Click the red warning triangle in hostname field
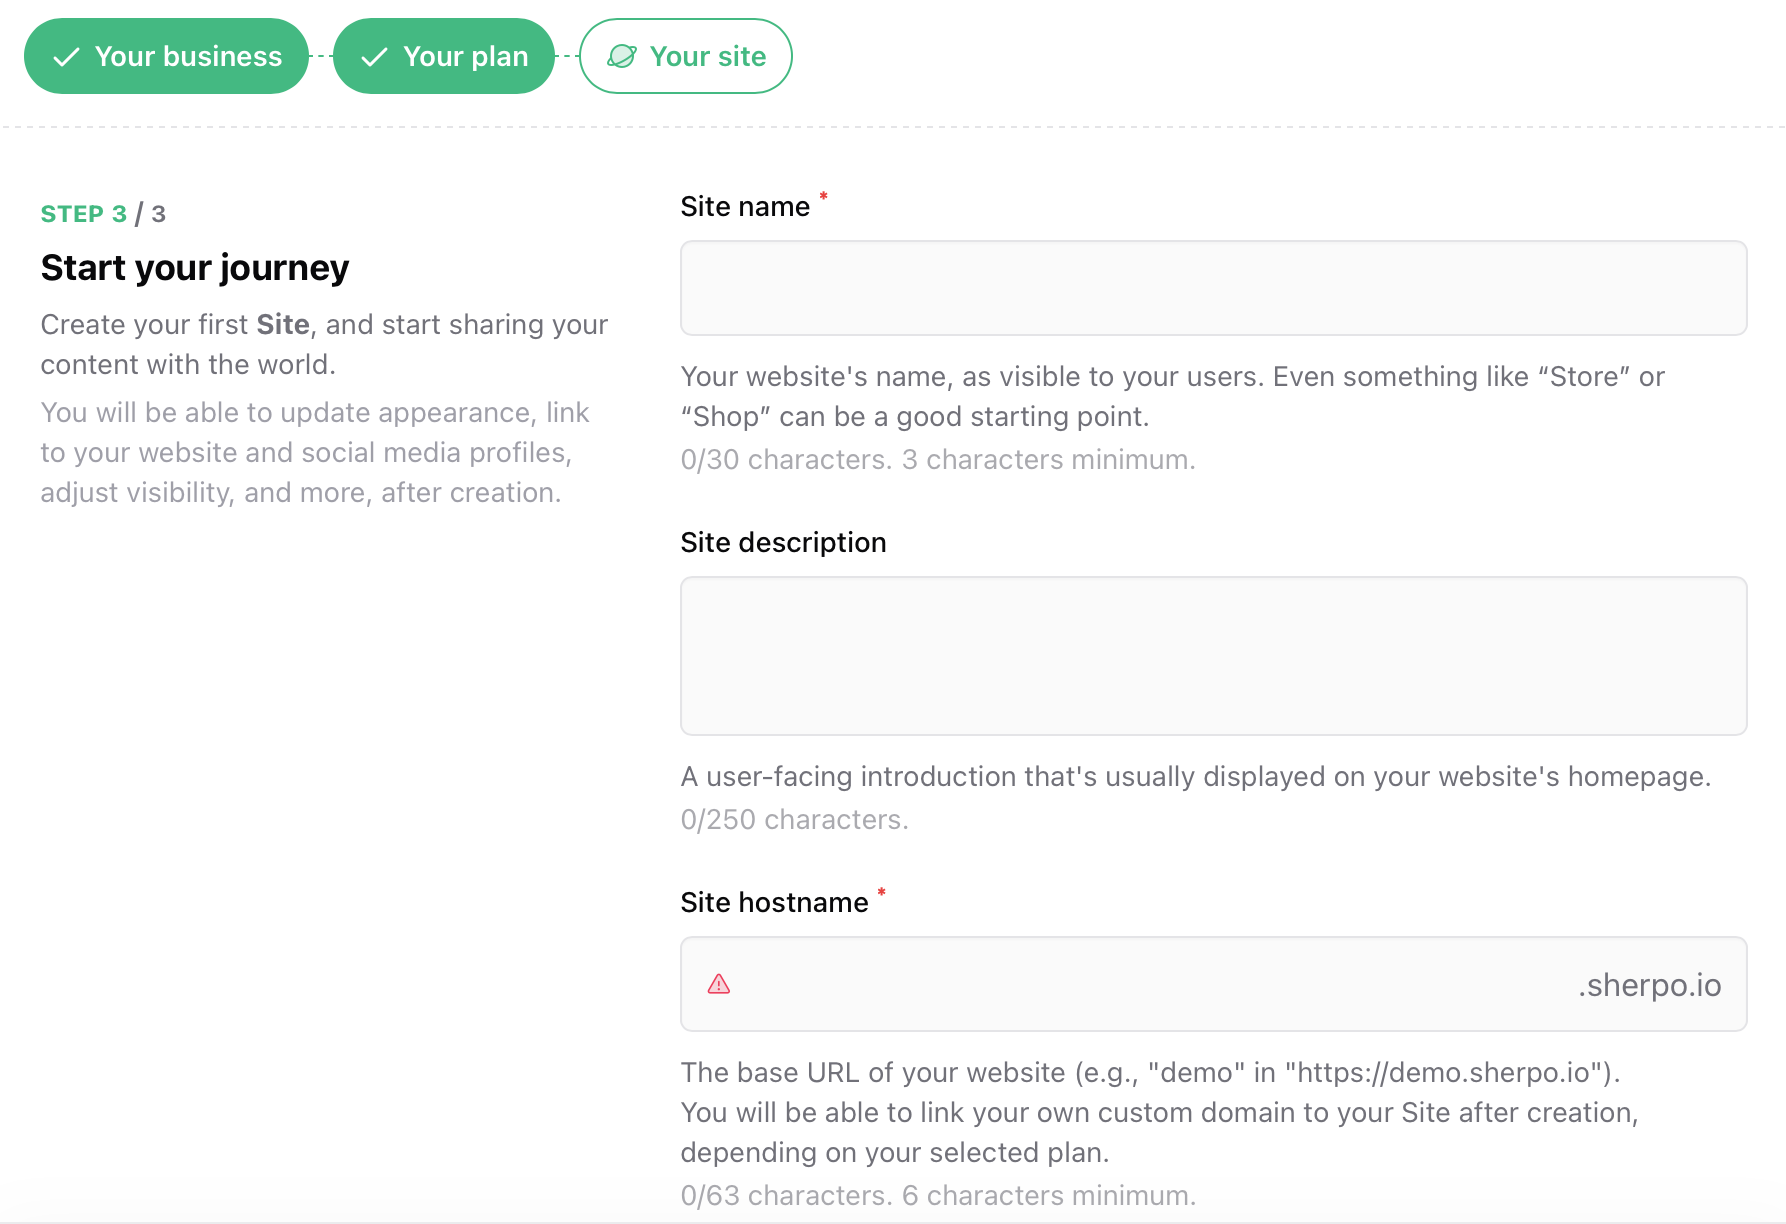1786x1224 pixels. (x=718, y=985)
